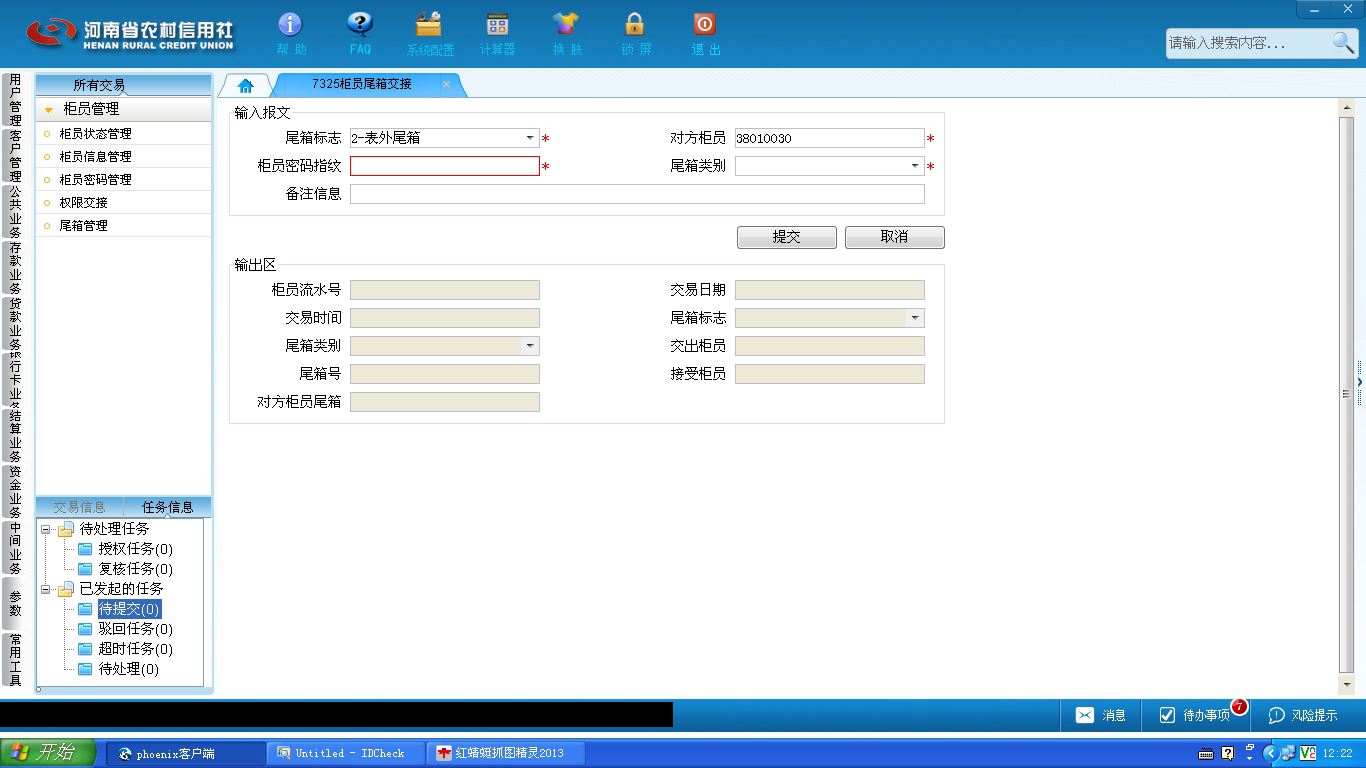Click the language bar help icon
The height and width of the screenshot is (768, 1366).
click(x=1228, y=753)
